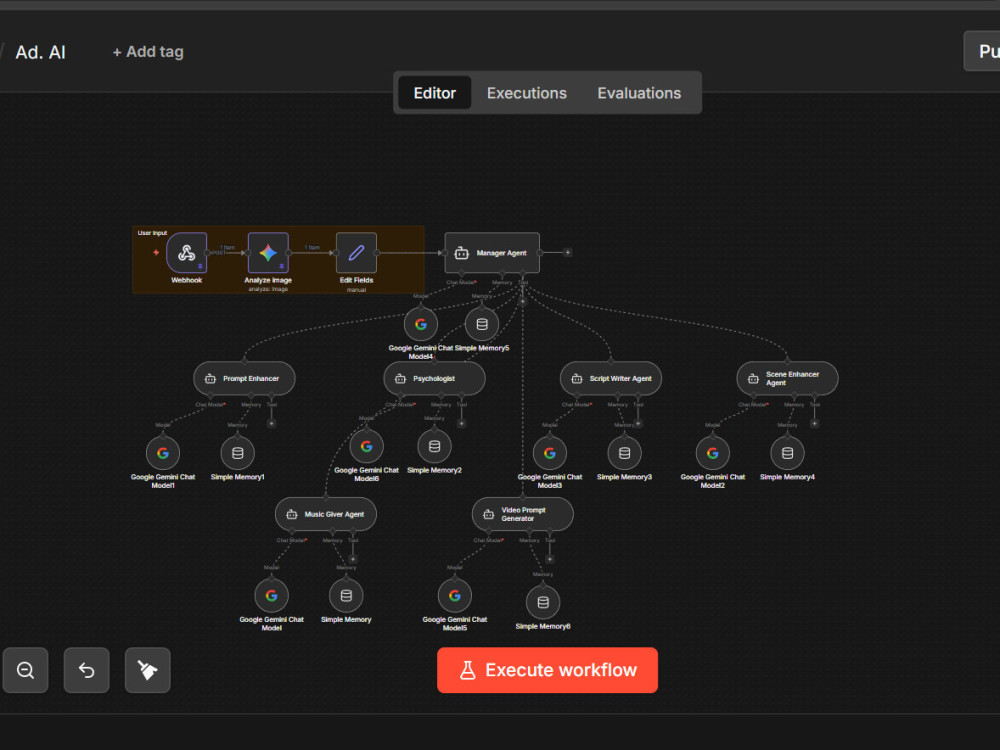Select the Scene Enhancer Agent node

[x=788, y=378]
